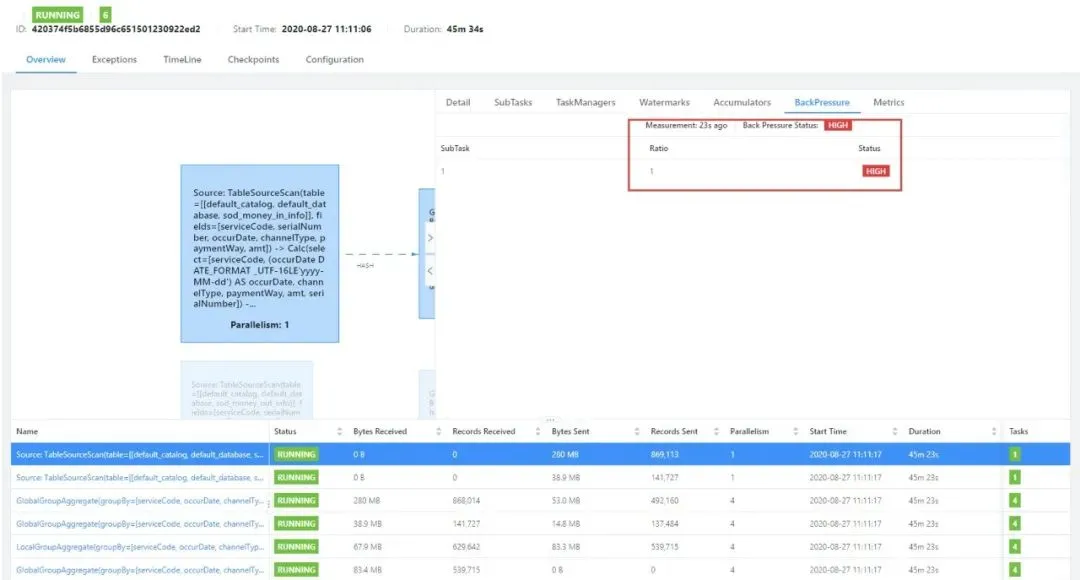Click the 14.8 MB bytes sent cell
Screen dimensions: 1080x580
click(x=565, y=524)
